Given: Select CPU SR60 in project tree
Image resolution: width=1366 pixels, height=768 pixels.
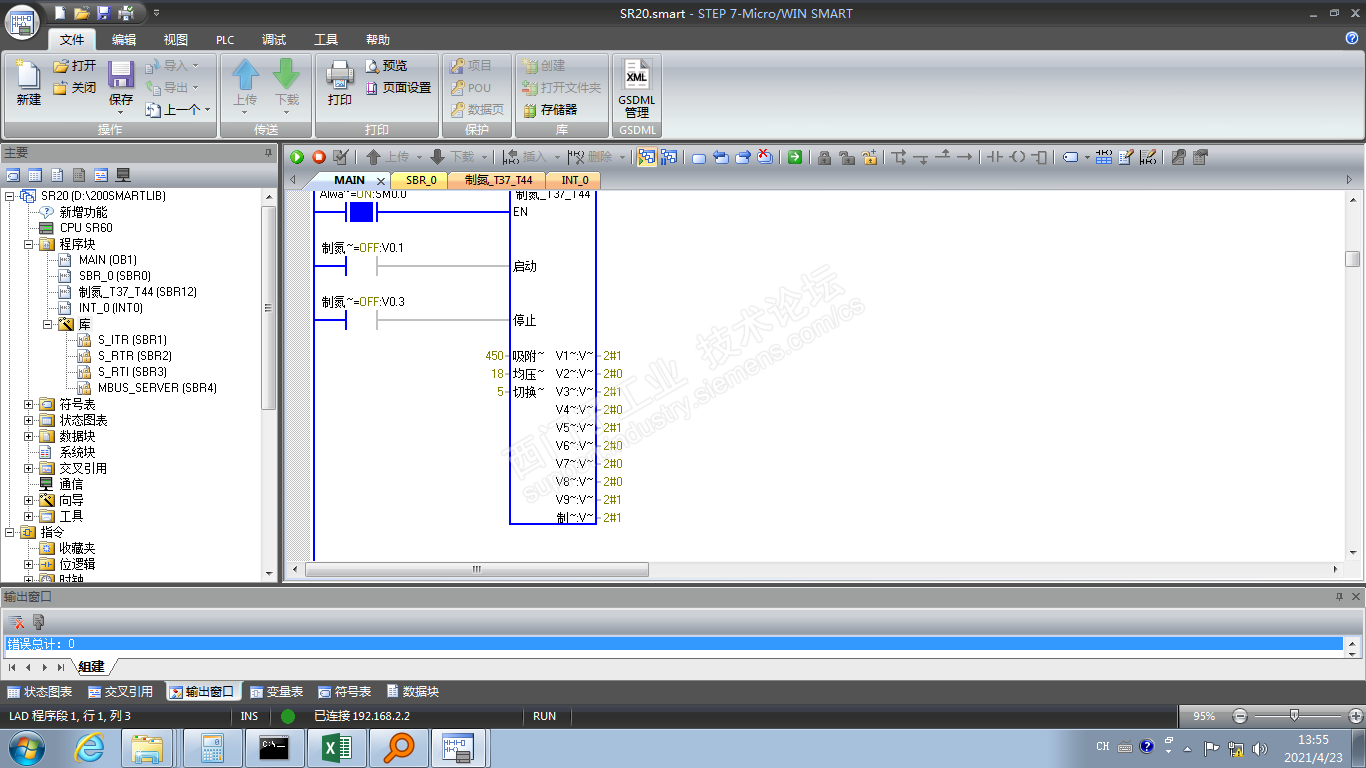Looking at the screenshot, I should pyautogui.click(x=86, y=228).
